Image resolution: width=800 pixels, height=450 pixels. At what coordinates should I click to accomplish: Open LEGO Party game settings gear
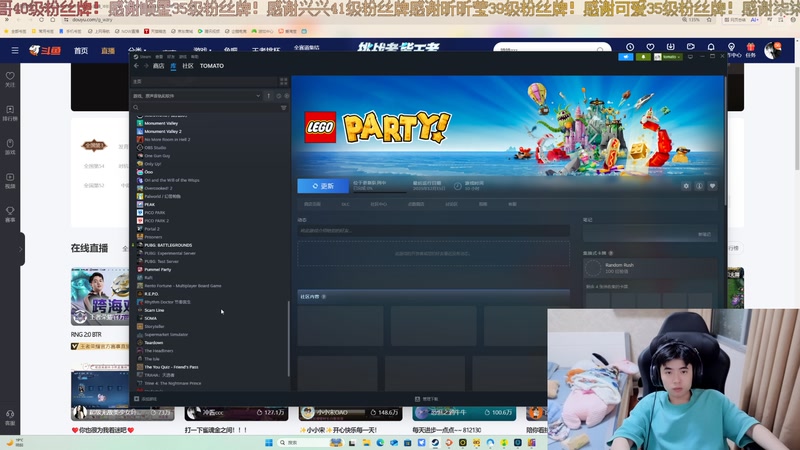coord(686,186)
